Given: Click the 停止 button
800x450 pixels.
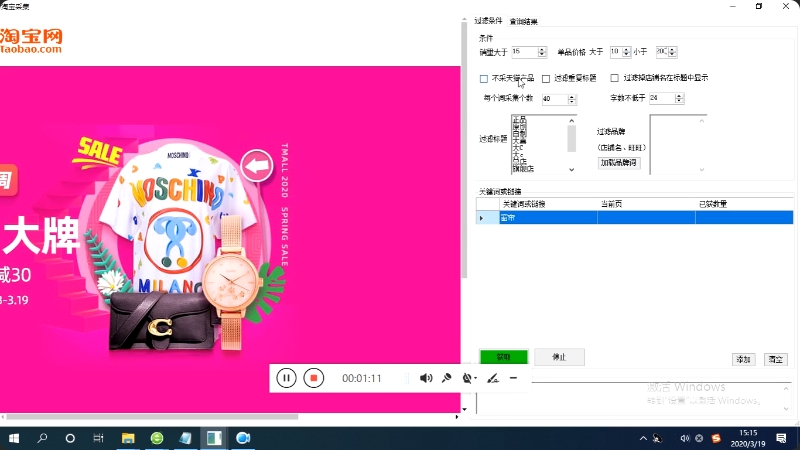Looking at the screenshot, I should point(559,357).
